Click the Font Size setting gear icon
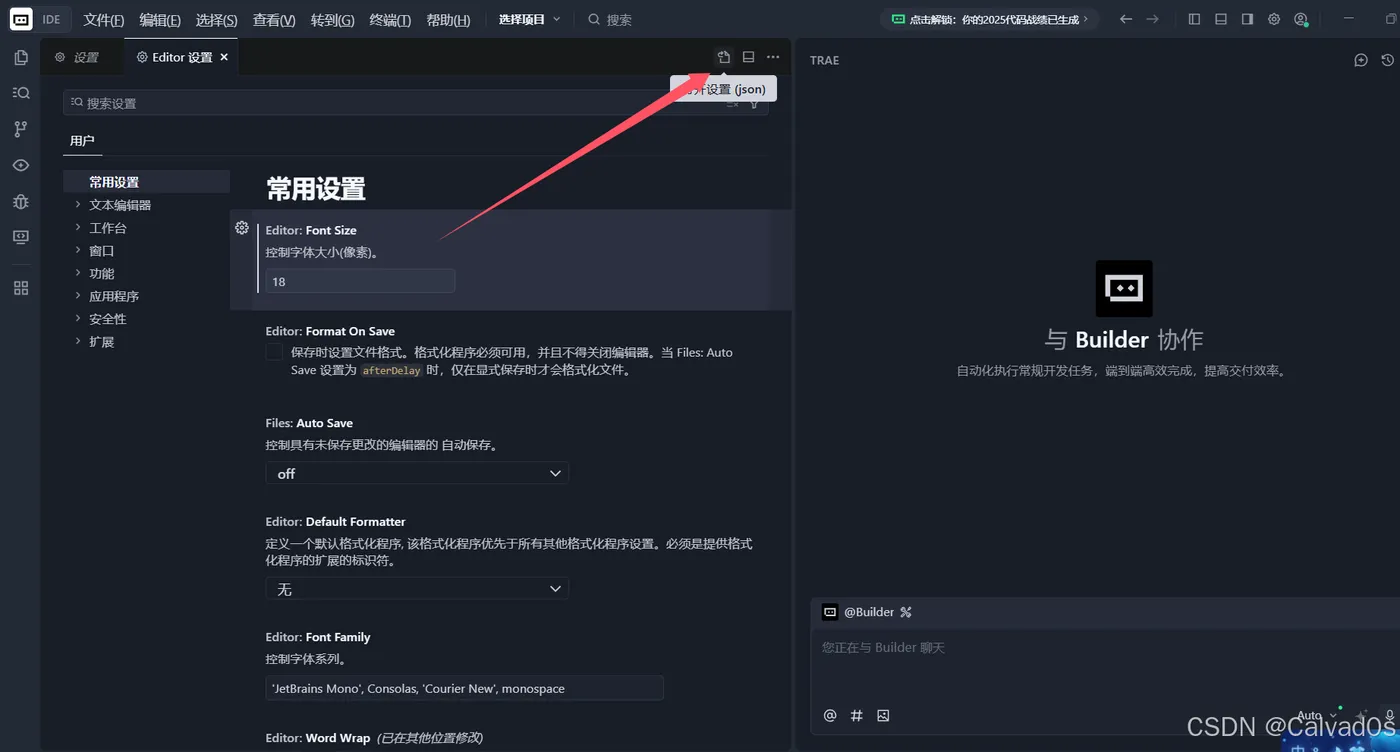This screenshot has width=1400, height=752. (242, 228)
